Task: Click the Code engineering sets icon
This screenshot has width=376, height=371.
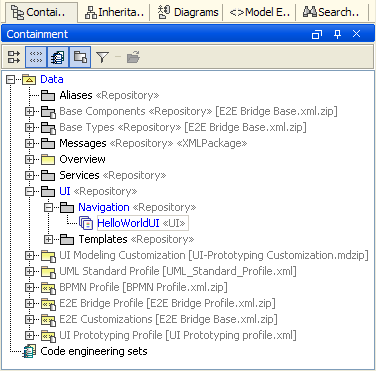Action: 29,351
